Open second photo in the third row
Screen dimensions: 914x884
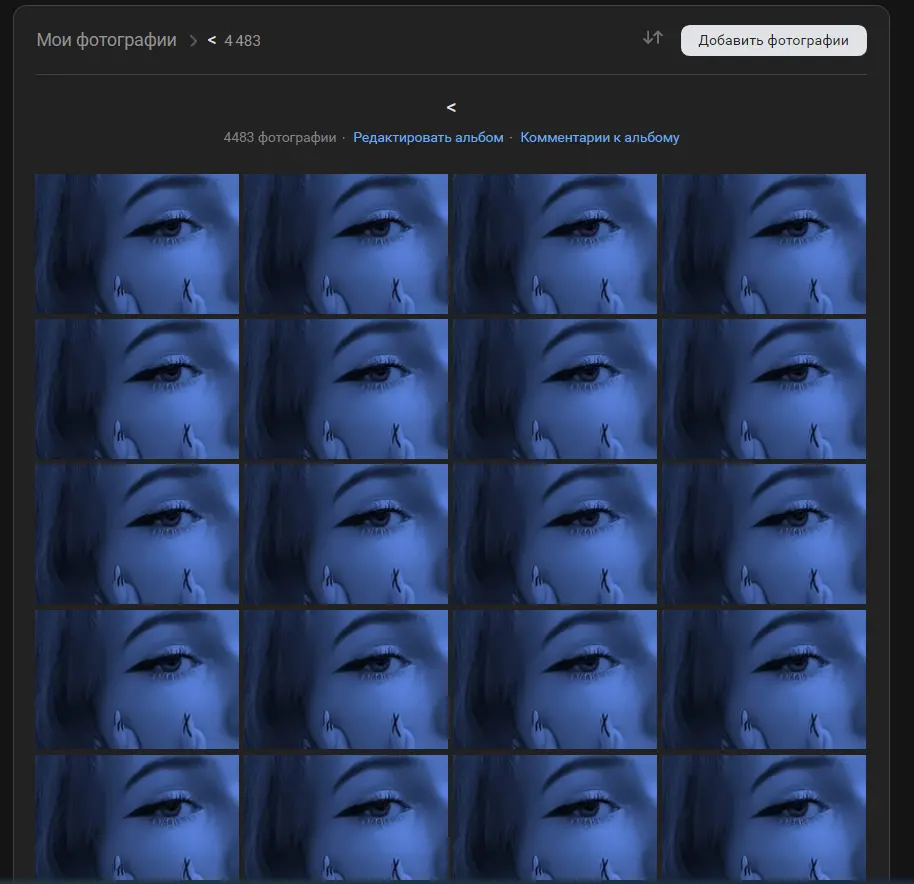point(346,534)
